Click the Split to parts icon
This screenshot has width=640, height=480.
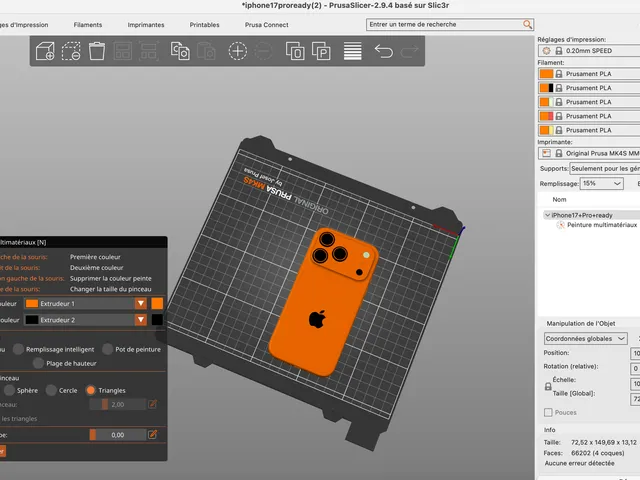point(321,51)
